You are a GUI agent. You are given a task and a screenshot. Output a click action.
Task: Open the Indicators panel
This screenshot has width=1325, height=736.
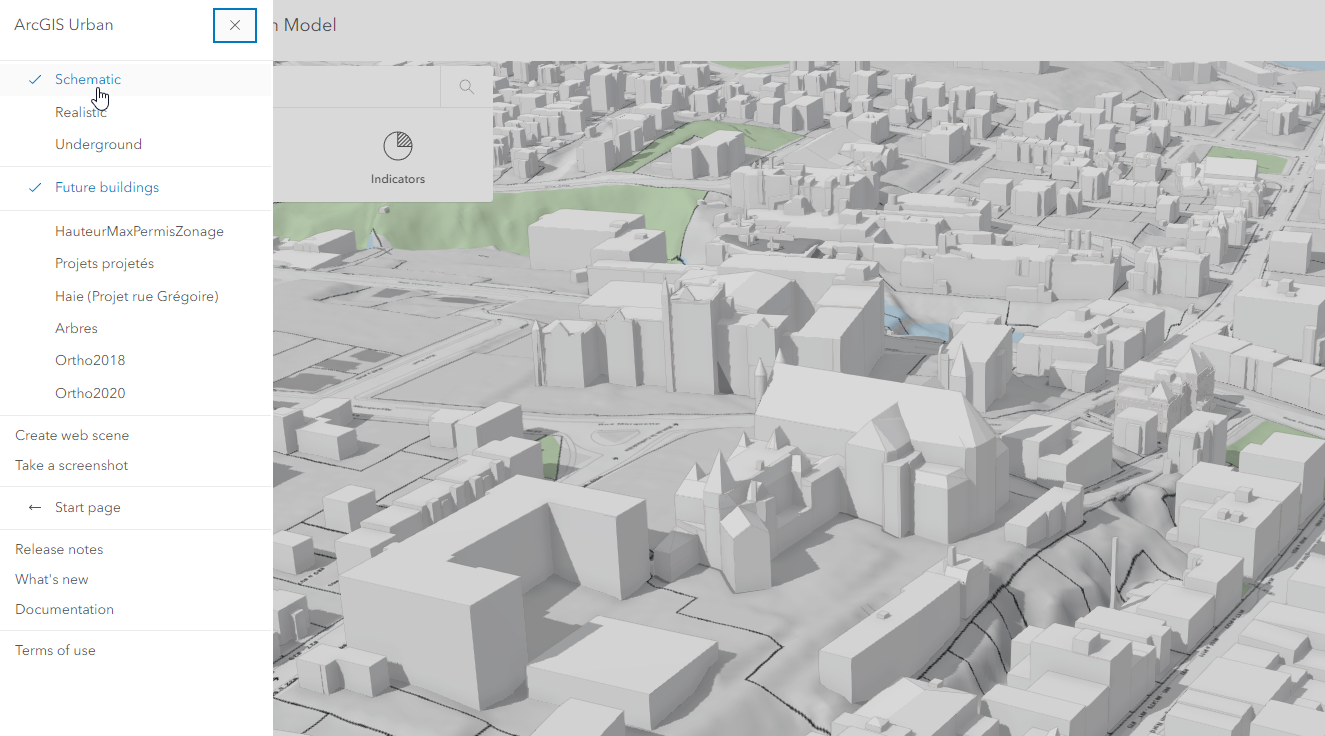[x=397, y=156]
